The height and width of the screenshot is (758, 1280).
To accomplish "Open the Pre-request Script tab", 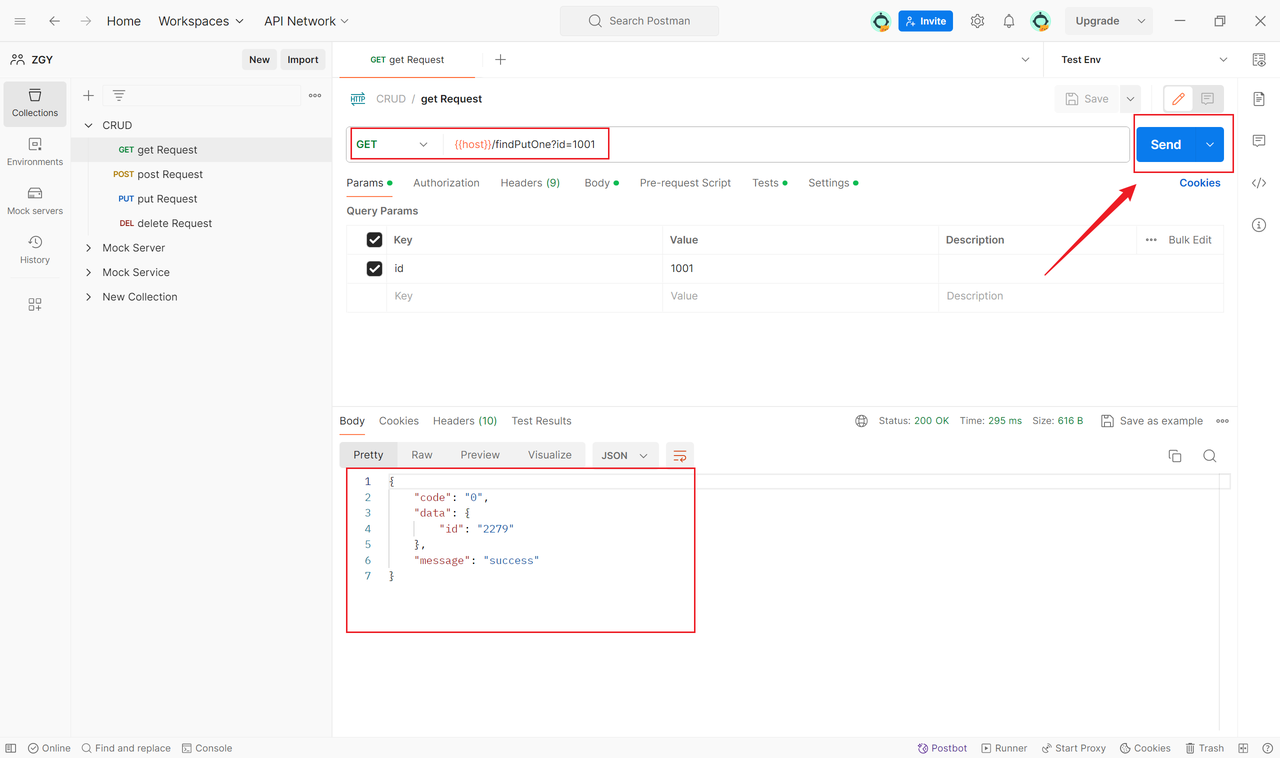I will tap(685, 183).
